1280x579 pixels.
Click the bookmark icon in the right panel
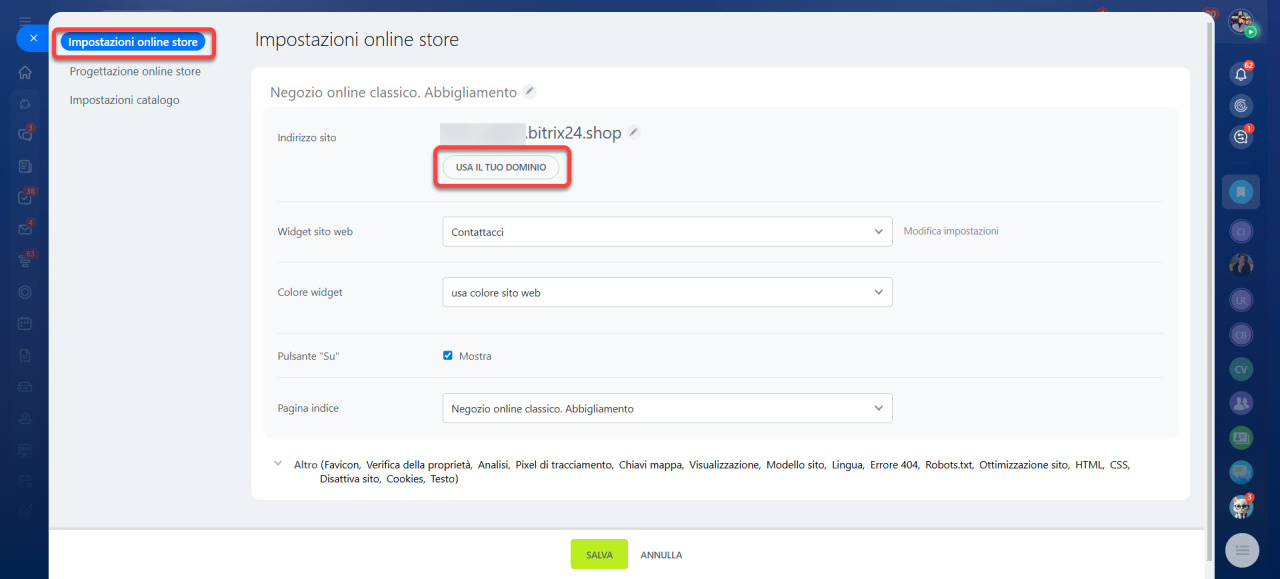pyautogui.click(x=1241, y=190)
